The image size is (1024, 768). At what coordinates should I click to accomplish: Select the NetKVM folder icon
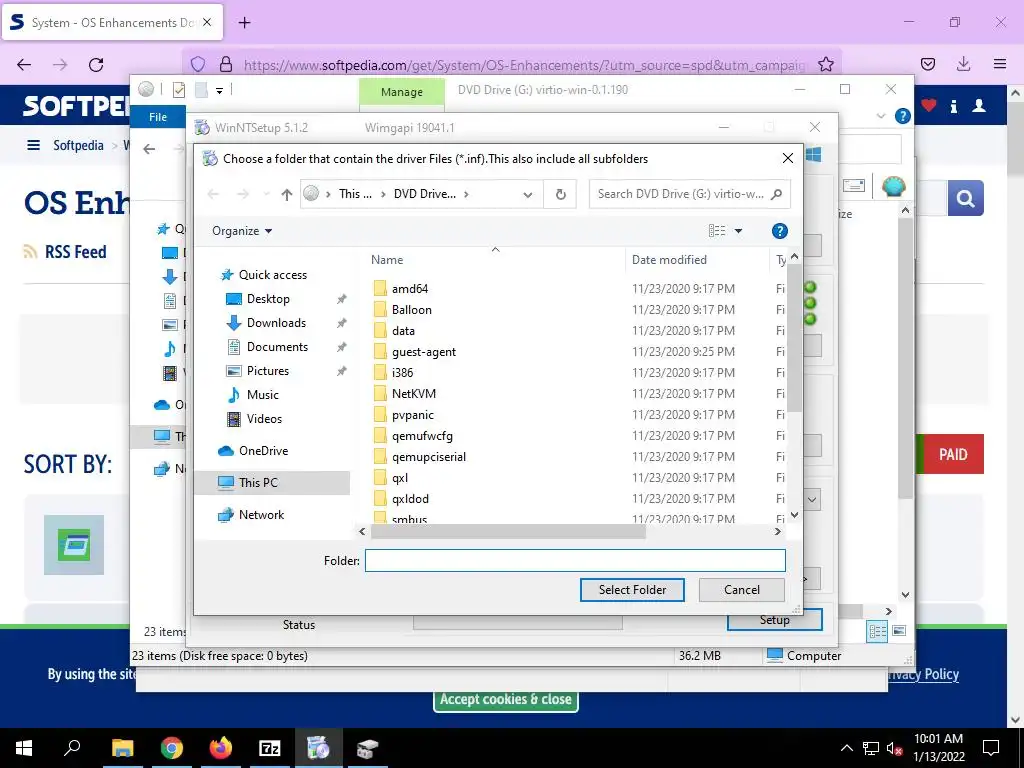(x=380, y=393)
